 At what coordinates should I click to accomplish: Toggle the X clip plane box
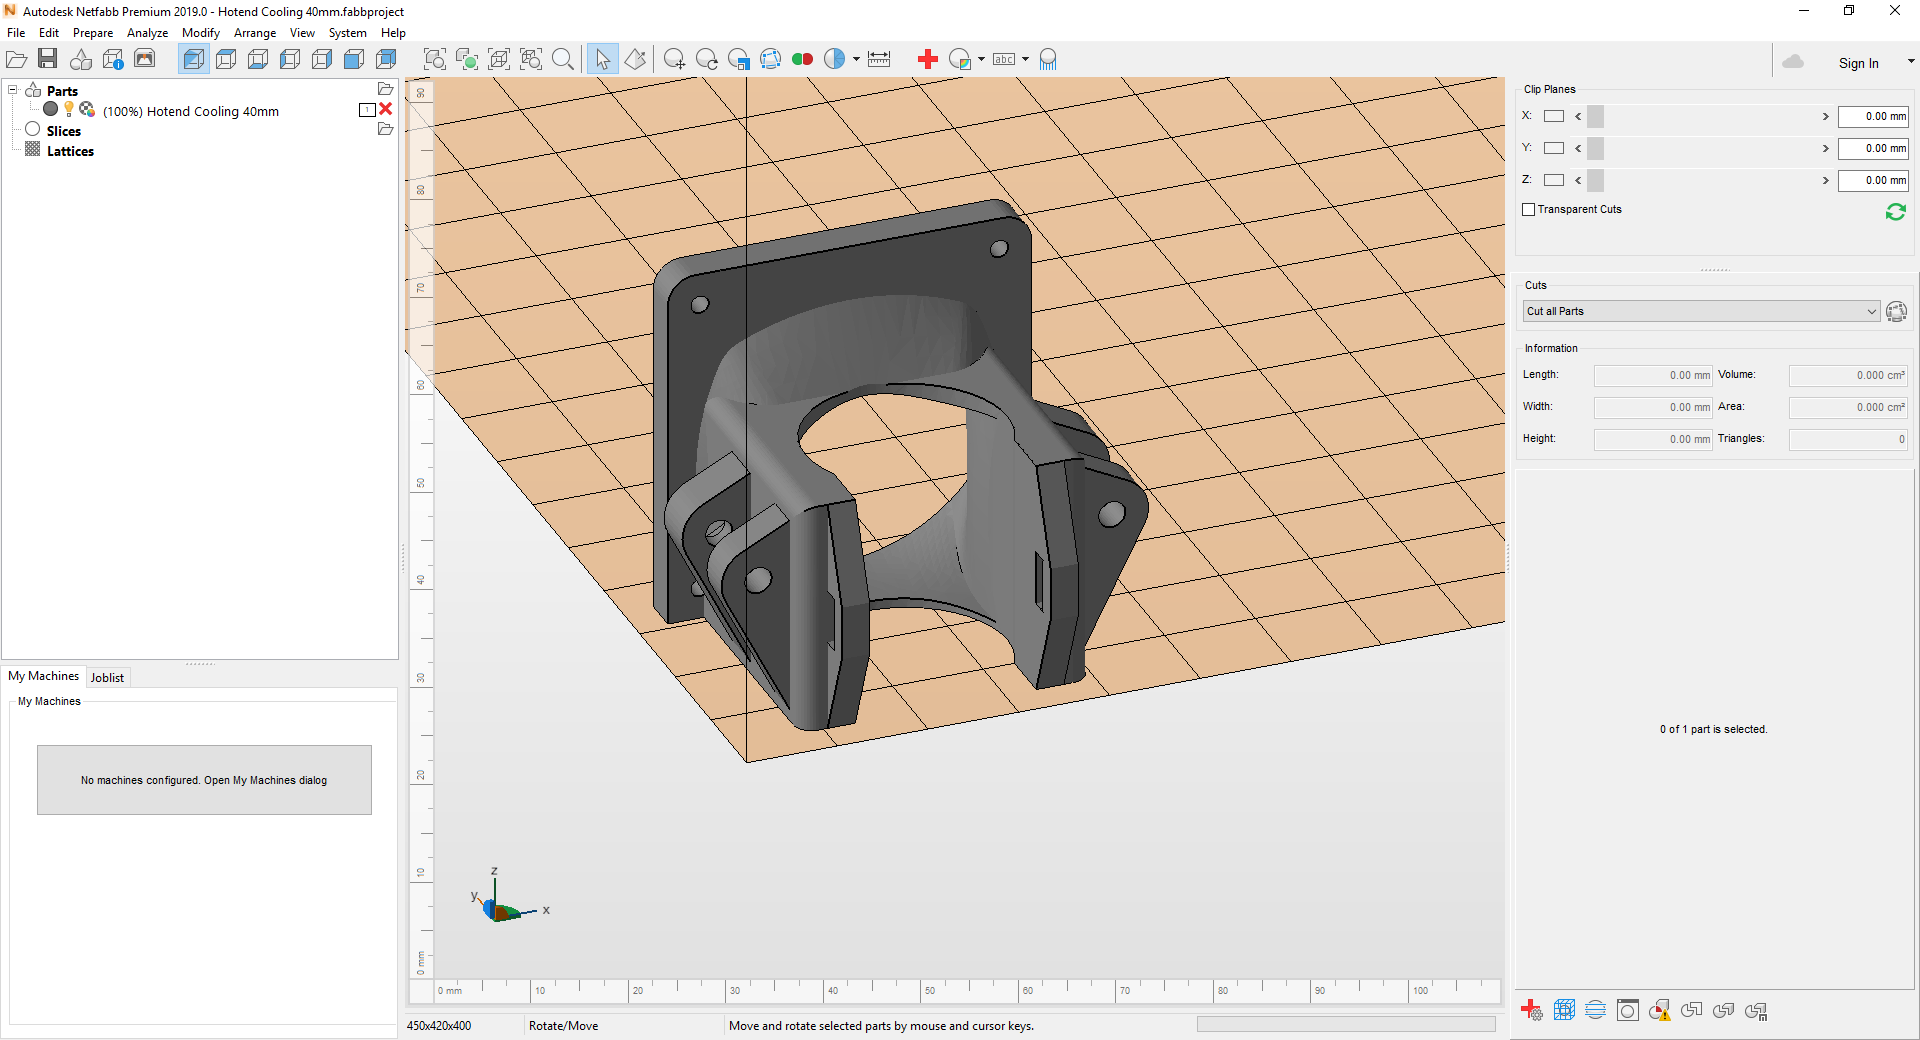pyautogui.click(x=1553, y=116)
